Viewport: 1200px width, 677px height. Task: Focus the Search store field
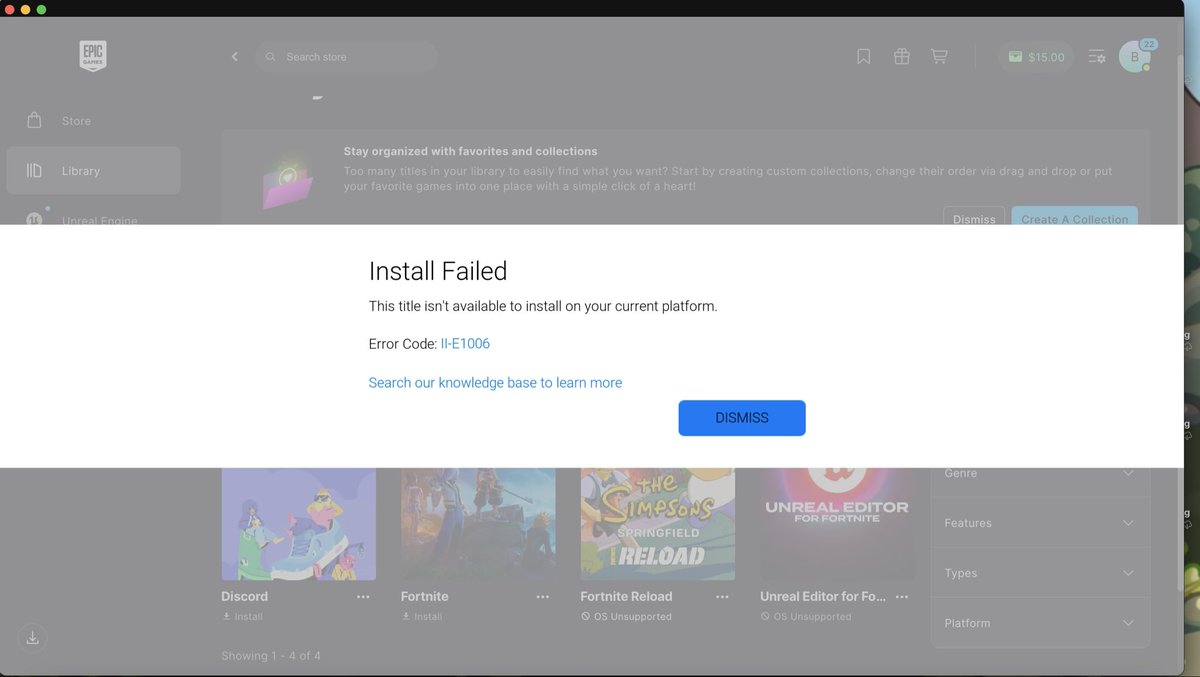[346, 57]
